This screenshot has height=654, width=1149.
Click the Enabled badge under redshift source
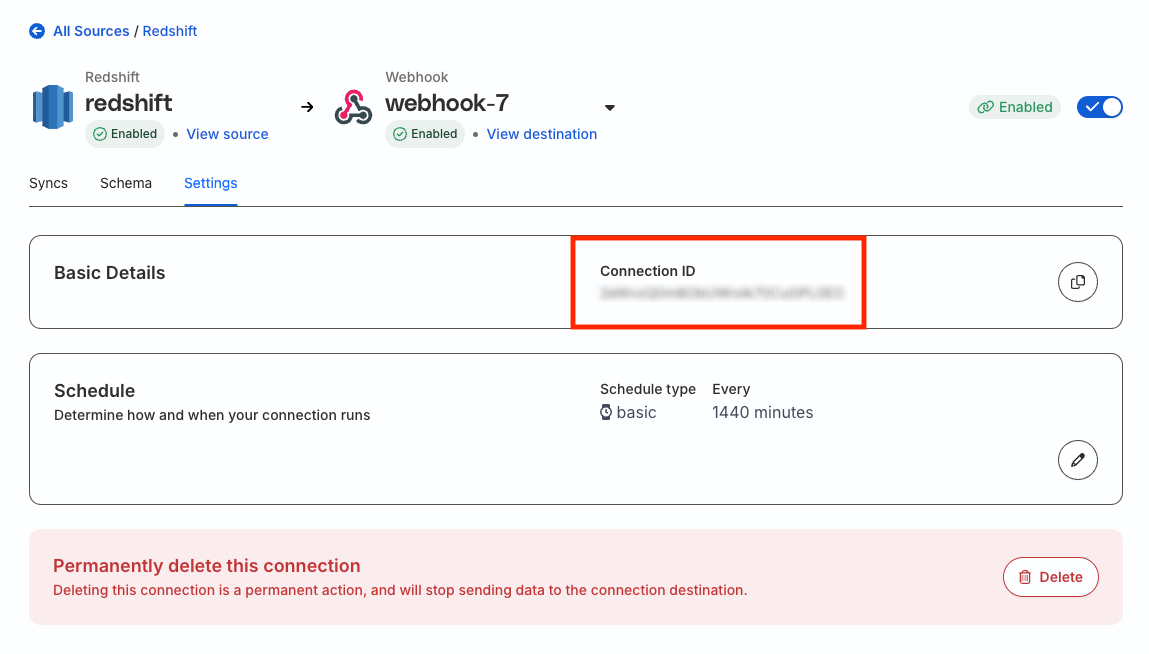point(125,134)
